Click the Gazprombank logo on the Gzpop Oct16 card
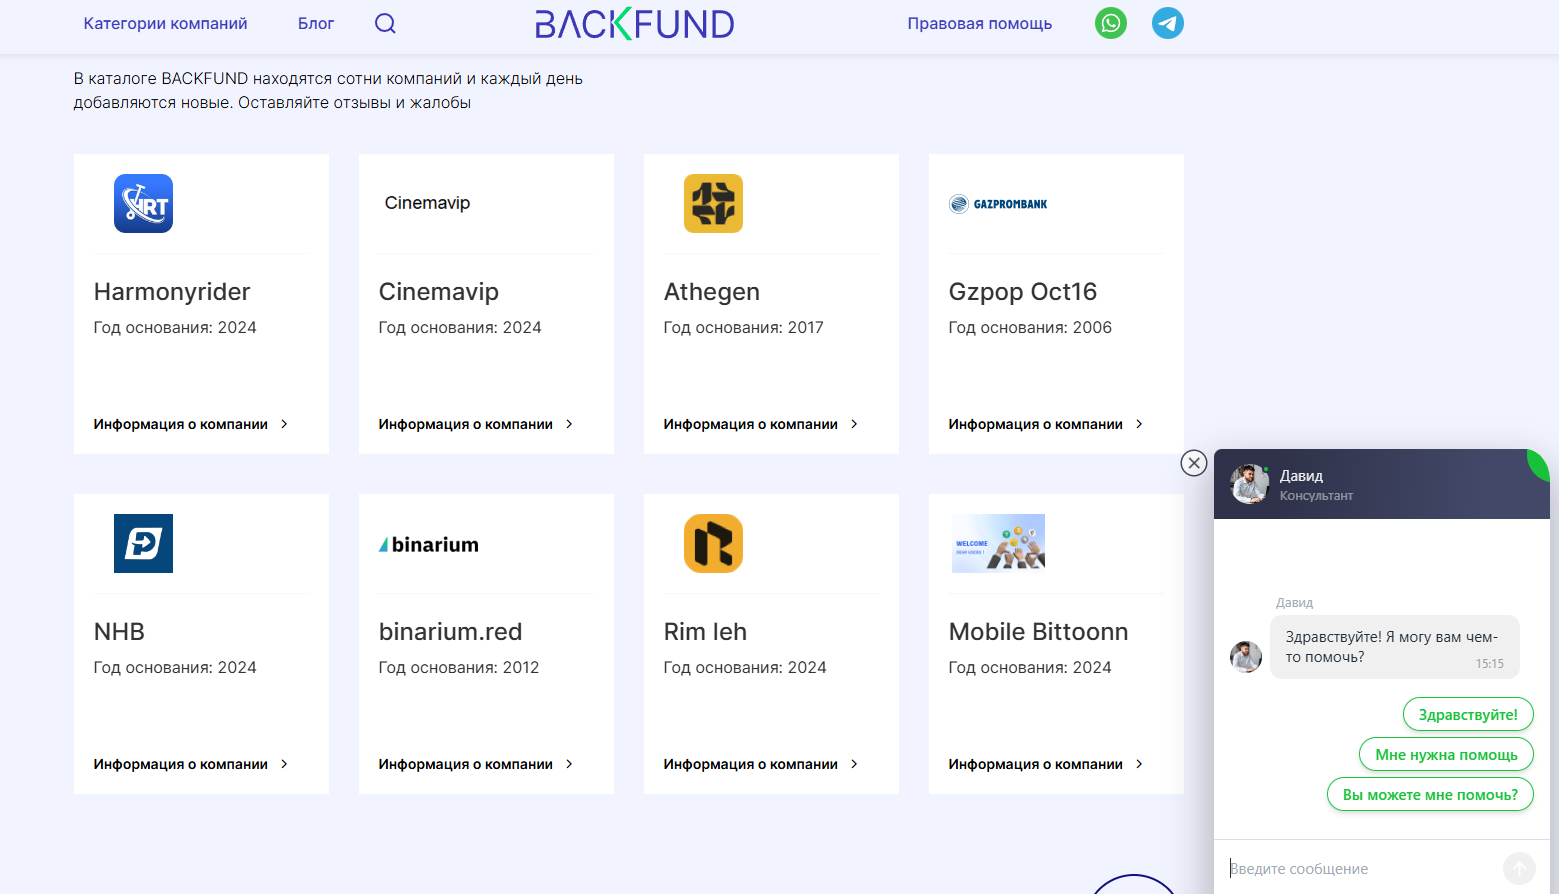The height and width of the screenshot is (894, 1559). [x=997, y=203]
